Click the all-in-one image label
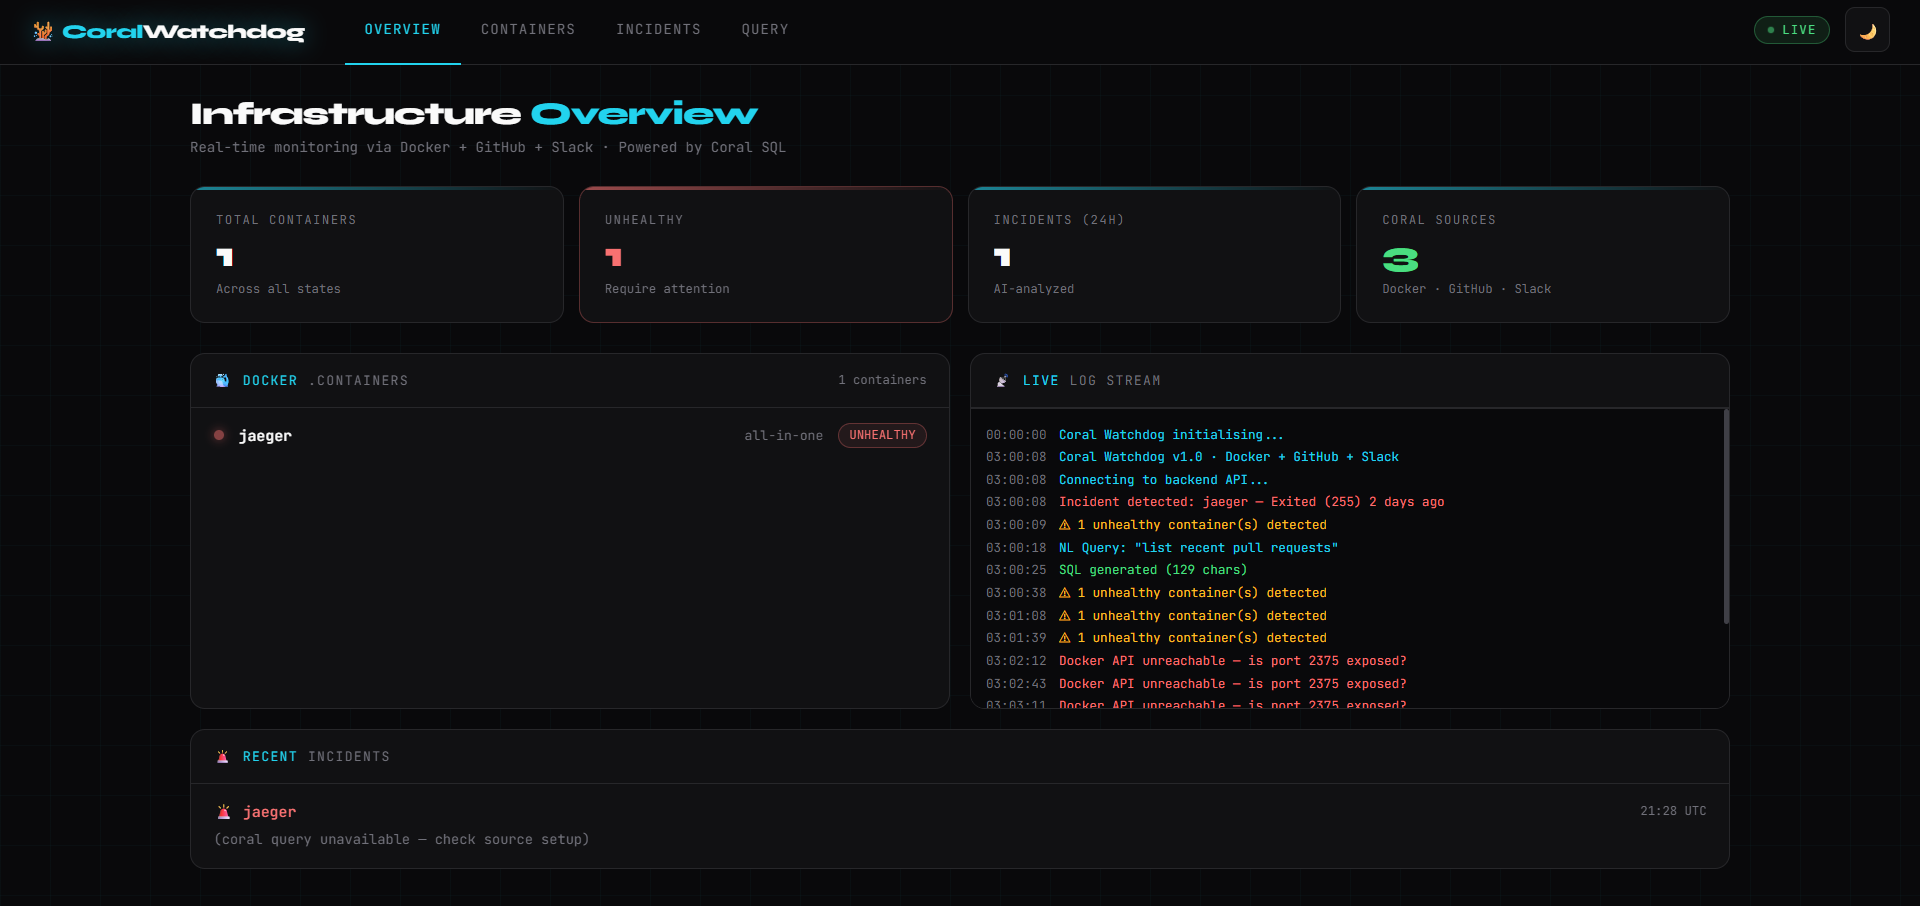This screenshot has height=906, width=1920. (x=783, y=436)
